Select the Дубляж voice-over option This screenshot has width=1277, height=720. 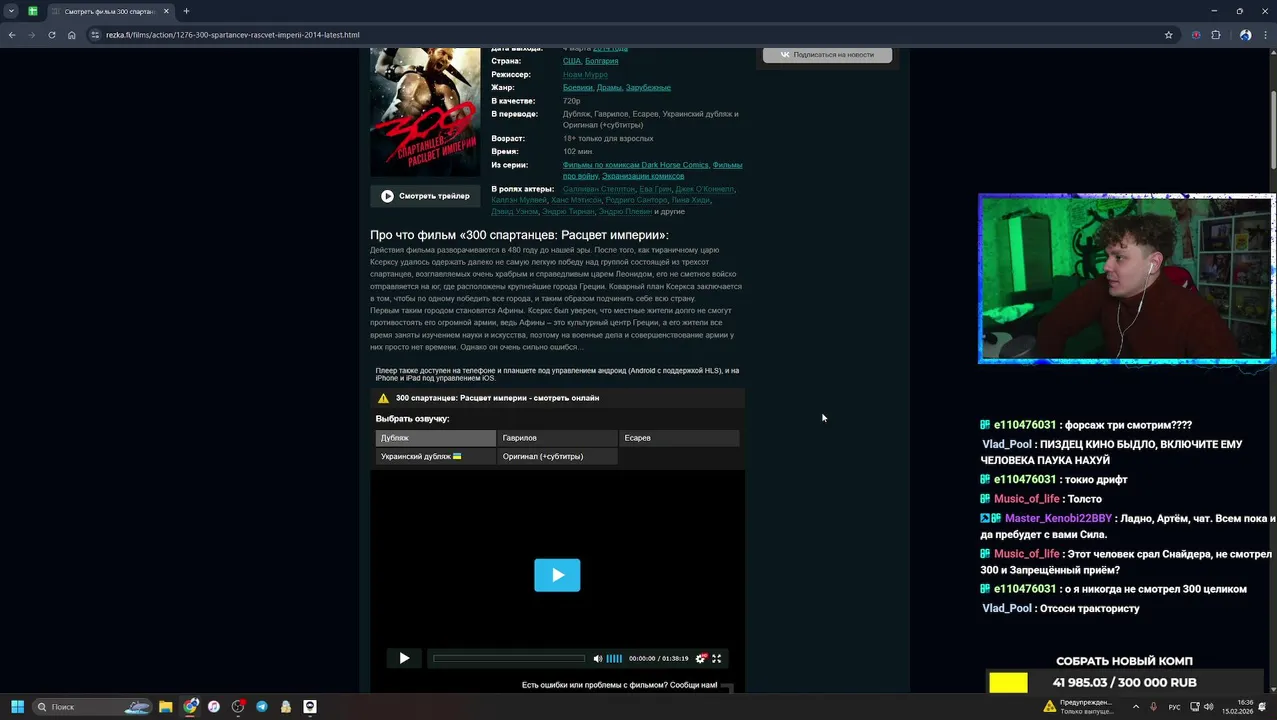pos(435,438)
